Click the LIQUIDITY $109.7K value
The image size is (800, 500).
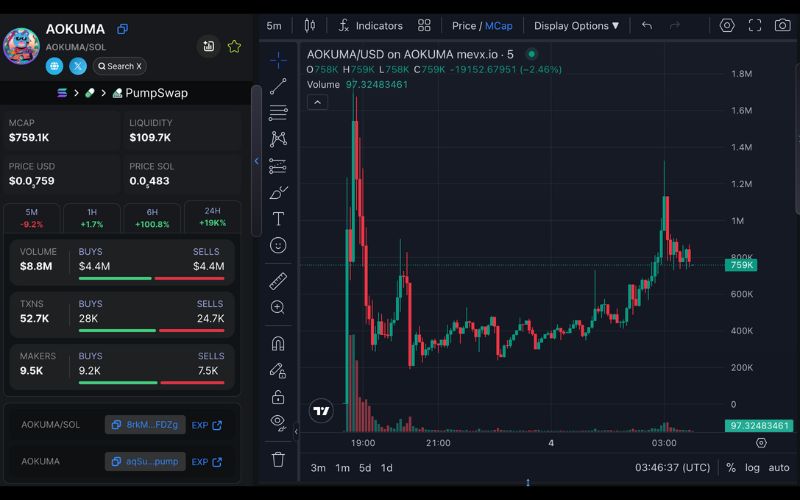click(150, 137)
